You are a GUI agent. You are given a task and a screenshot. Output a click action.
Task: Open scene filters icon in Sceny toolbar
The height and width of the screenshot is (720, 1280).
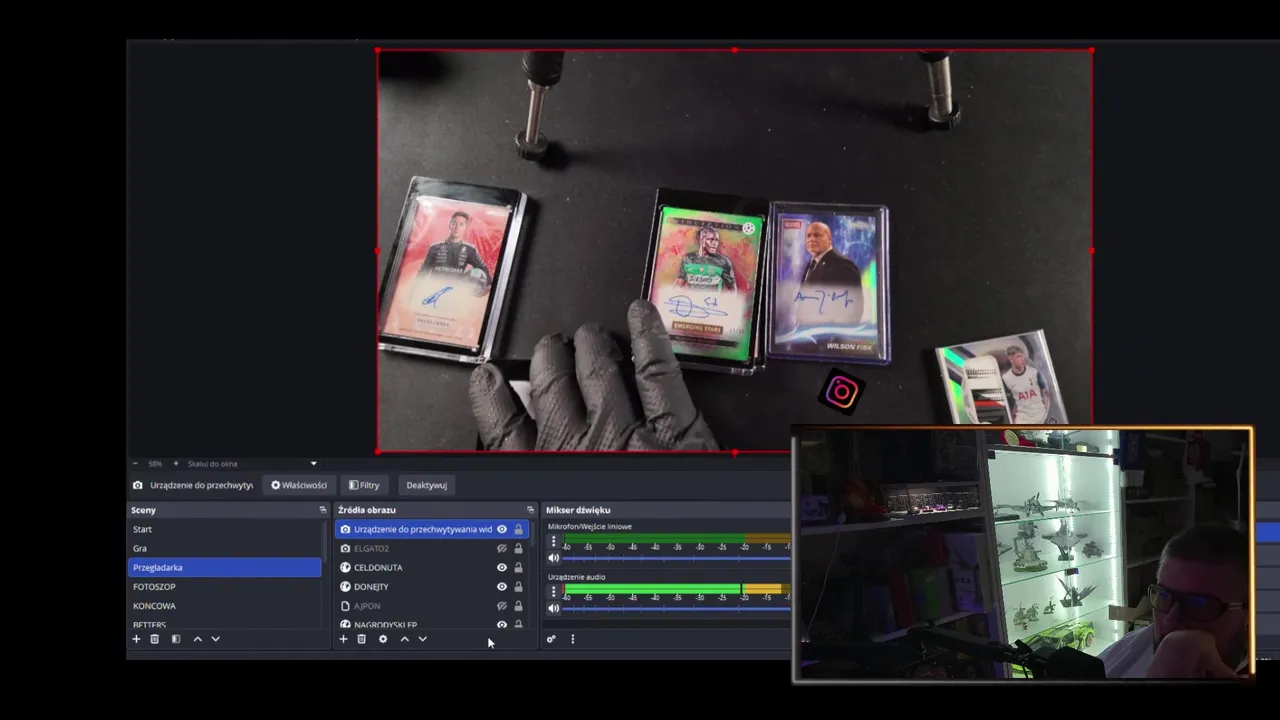[175, 639]
